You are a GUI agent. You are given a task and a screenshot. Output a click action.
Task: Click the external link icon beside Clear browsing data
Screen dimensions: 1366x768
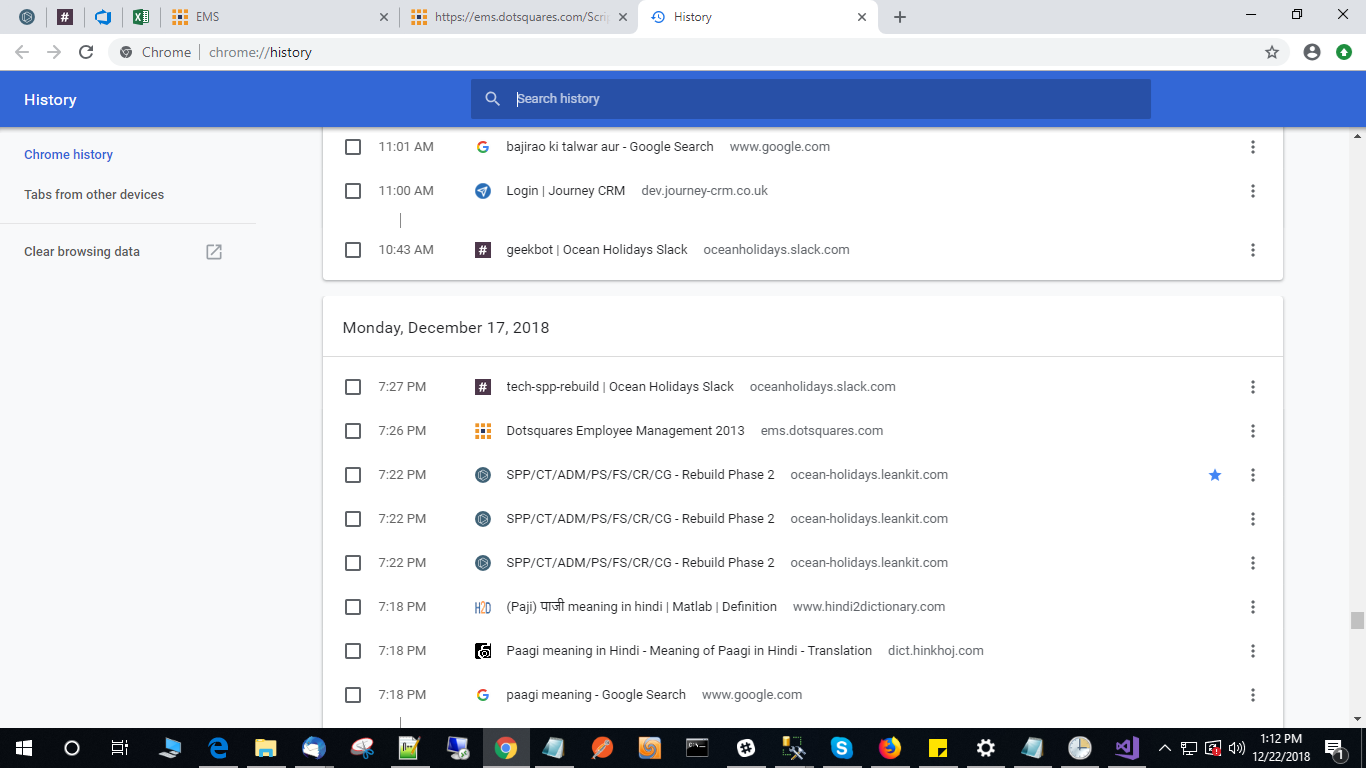[x=214, y=252]
